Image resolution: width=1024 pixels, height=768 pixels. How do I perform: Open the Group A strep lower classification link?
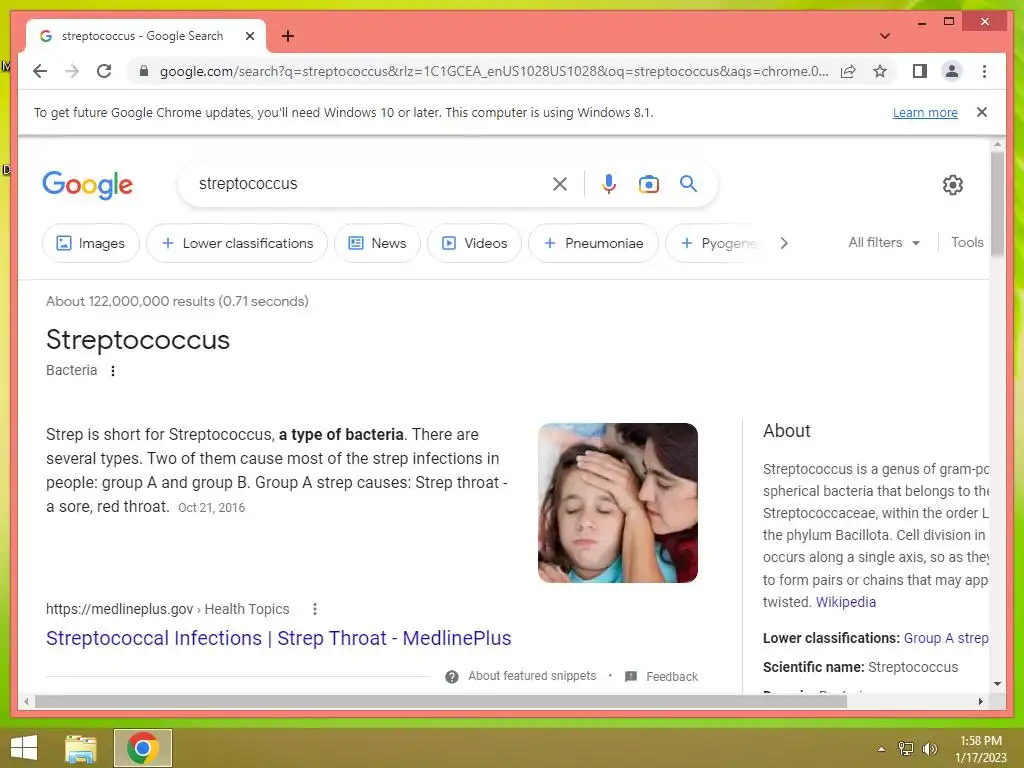[946, 638]
